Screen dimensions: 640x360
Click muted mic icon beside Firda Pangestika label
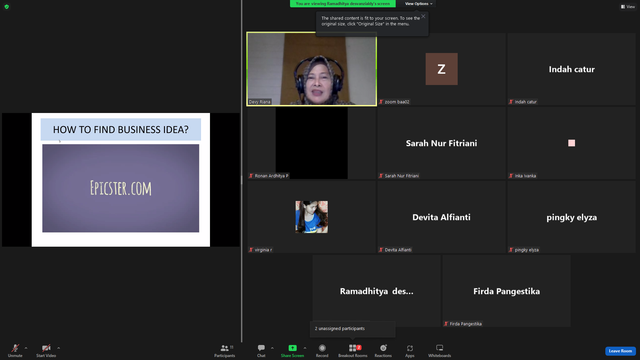tap(446, 324)
